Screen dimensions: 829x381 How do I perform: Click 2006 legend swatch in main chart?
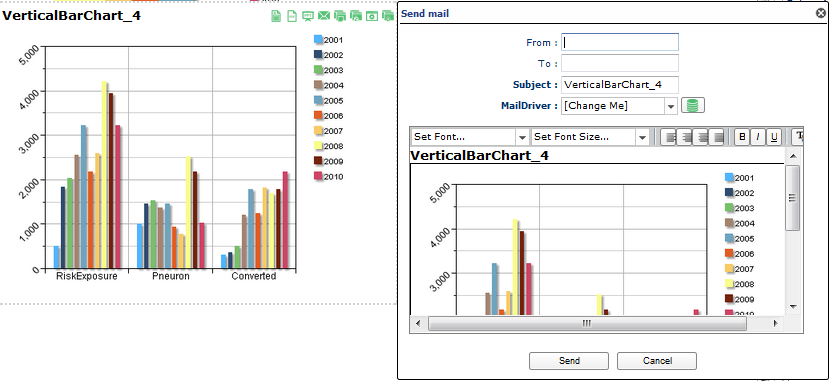coord(318,115)
